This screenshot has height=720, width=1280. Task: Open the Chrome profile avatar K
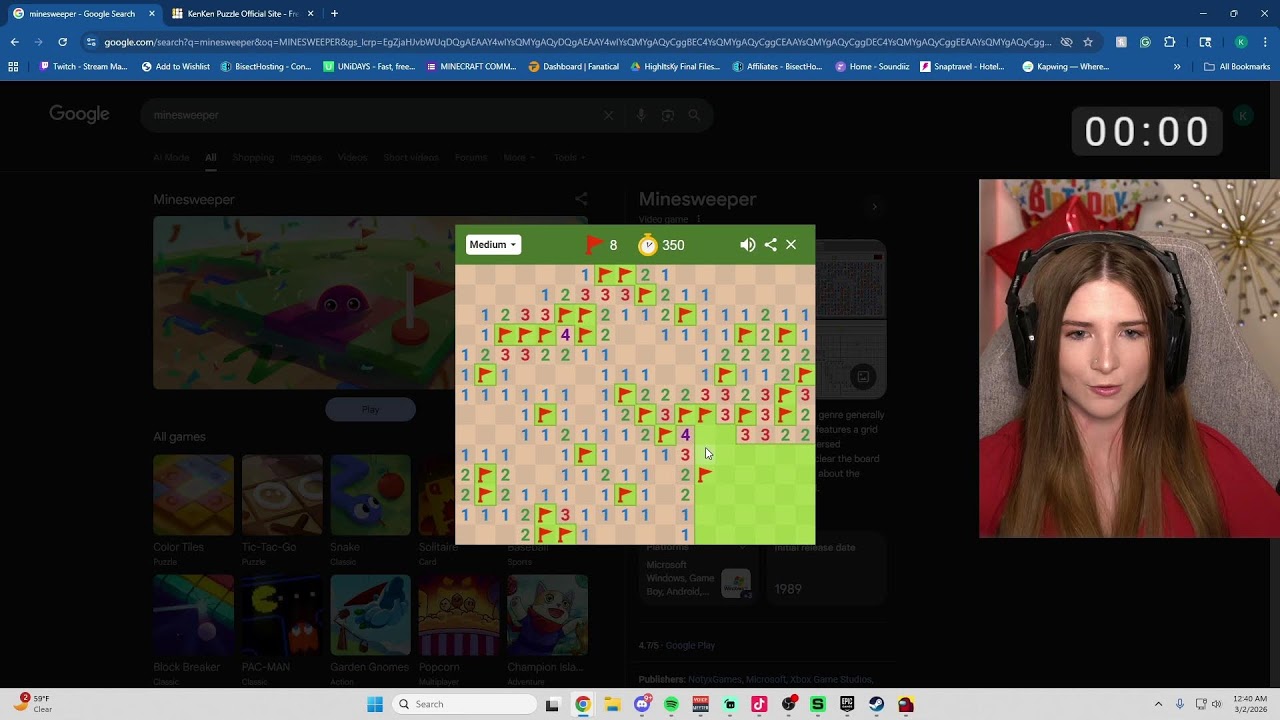1241,42
